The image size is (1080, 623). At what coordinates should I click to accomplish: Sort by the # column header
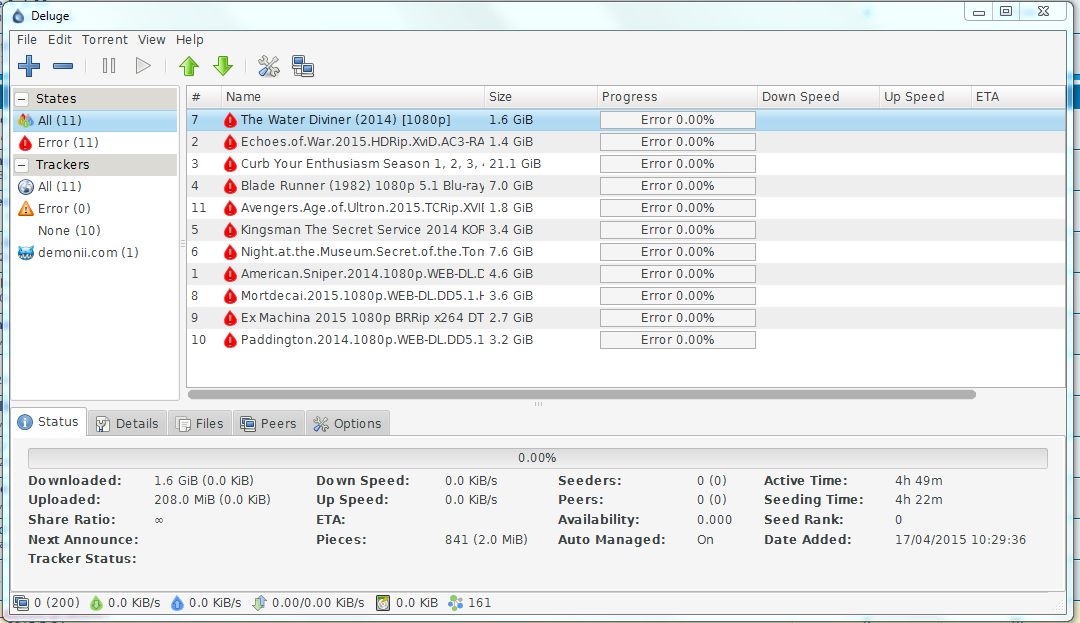point(204,97)
